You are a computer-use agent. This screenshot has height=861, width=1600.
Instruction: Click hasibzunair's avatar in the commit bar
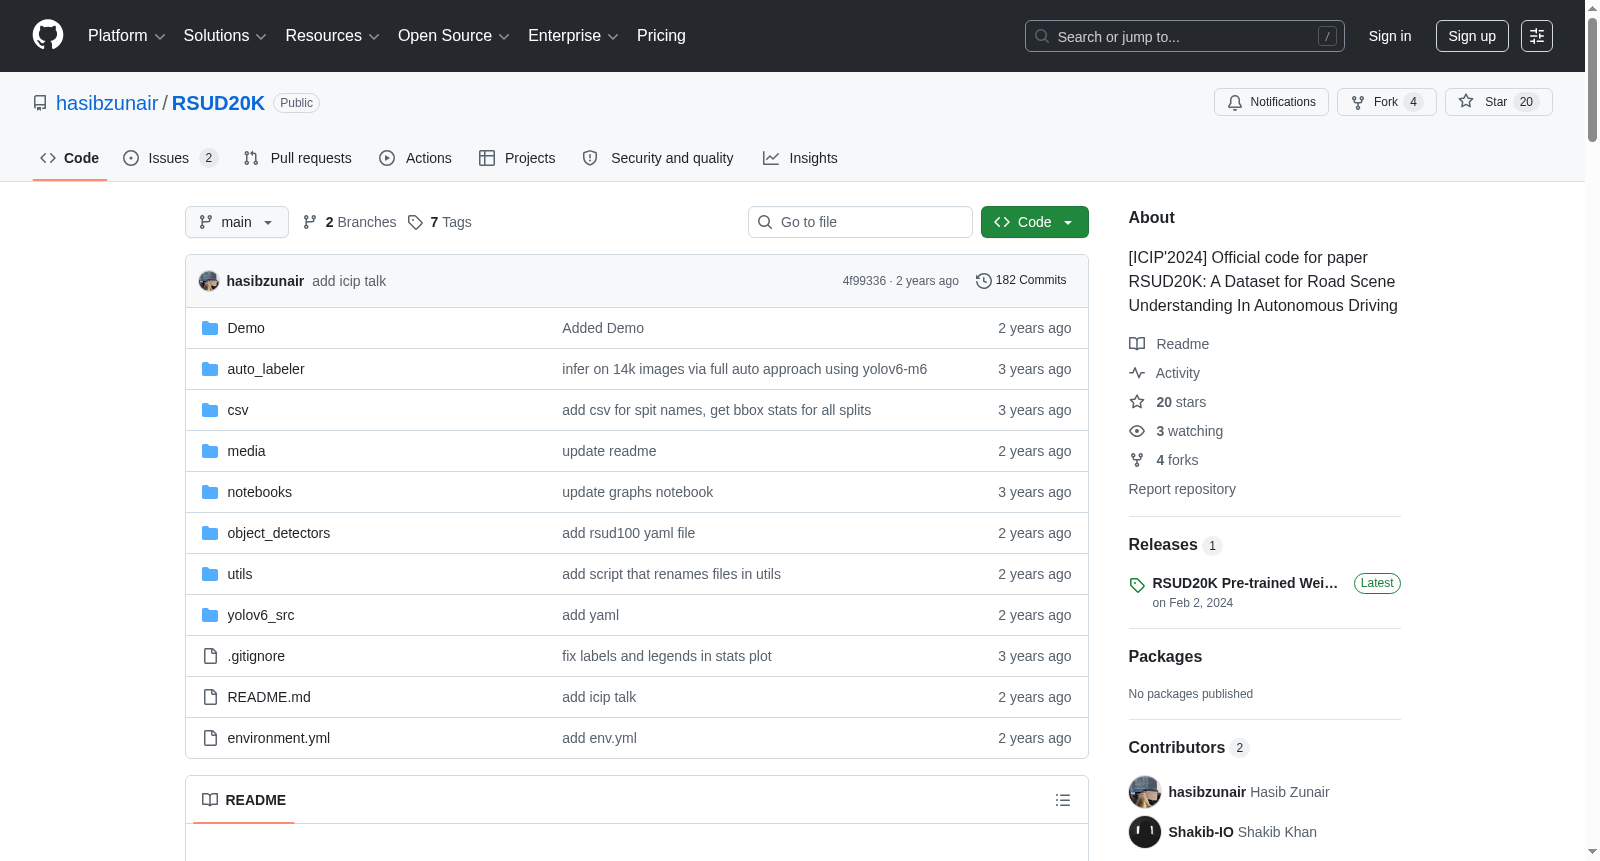(x=209, y=281)
